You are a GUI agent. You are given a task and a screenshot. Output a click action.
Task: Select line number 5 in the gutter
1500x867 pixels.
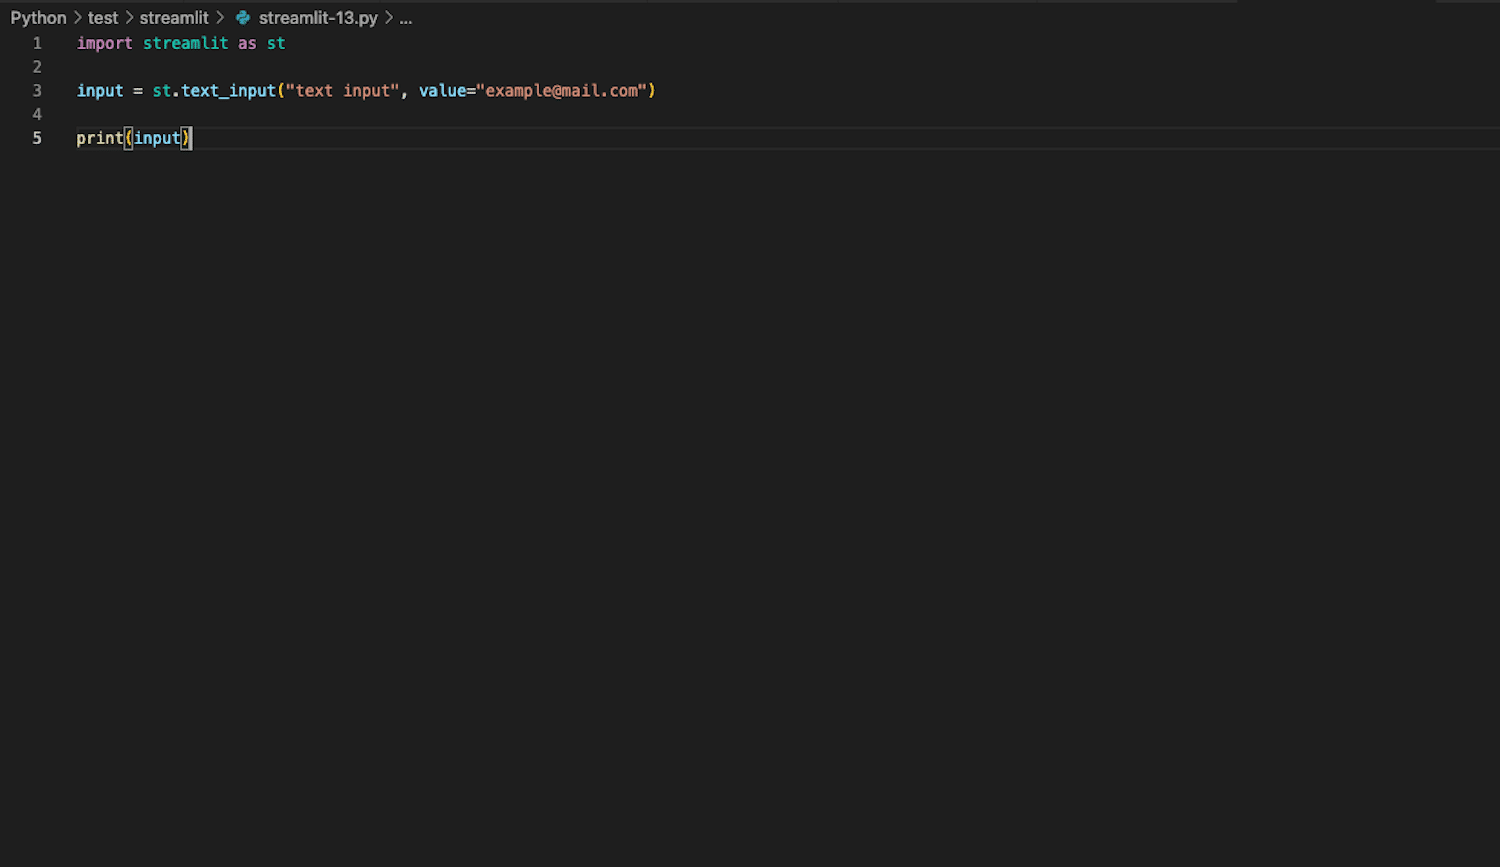[x=37, y=138]
